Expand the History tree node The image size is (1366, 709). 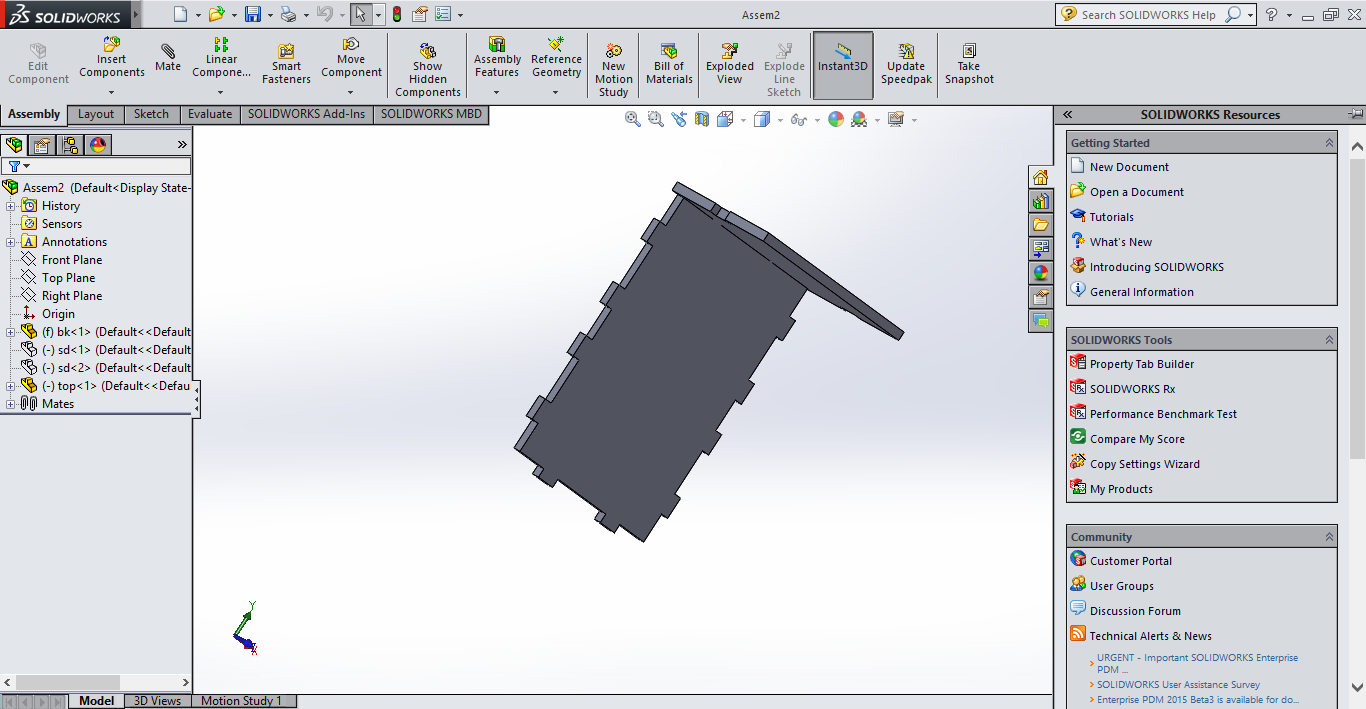(x=11, y=206)
